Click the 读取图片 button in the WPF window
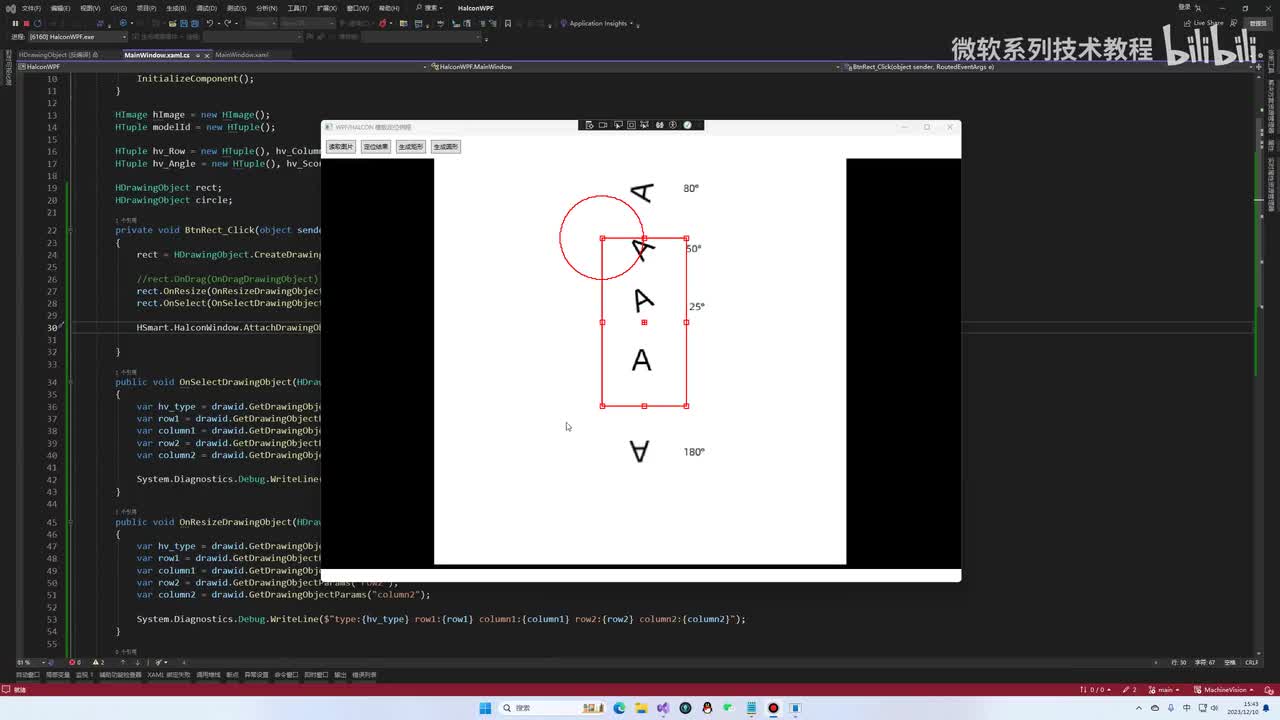 (341, 147)
